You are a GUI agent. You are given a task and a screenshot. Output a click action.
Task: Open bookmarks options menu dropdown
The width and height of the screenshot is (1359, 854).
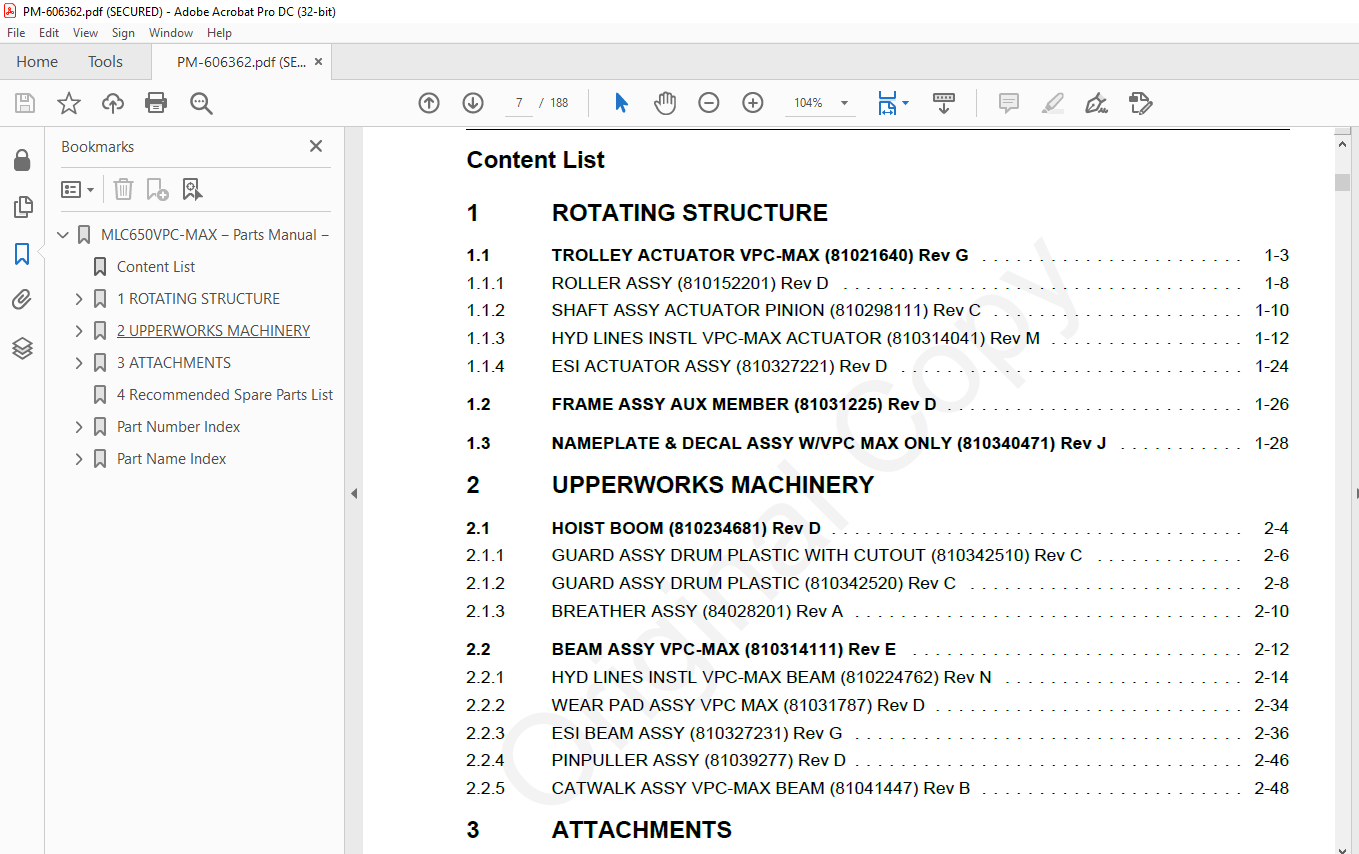pyautogui.click(x=77, y=189)
